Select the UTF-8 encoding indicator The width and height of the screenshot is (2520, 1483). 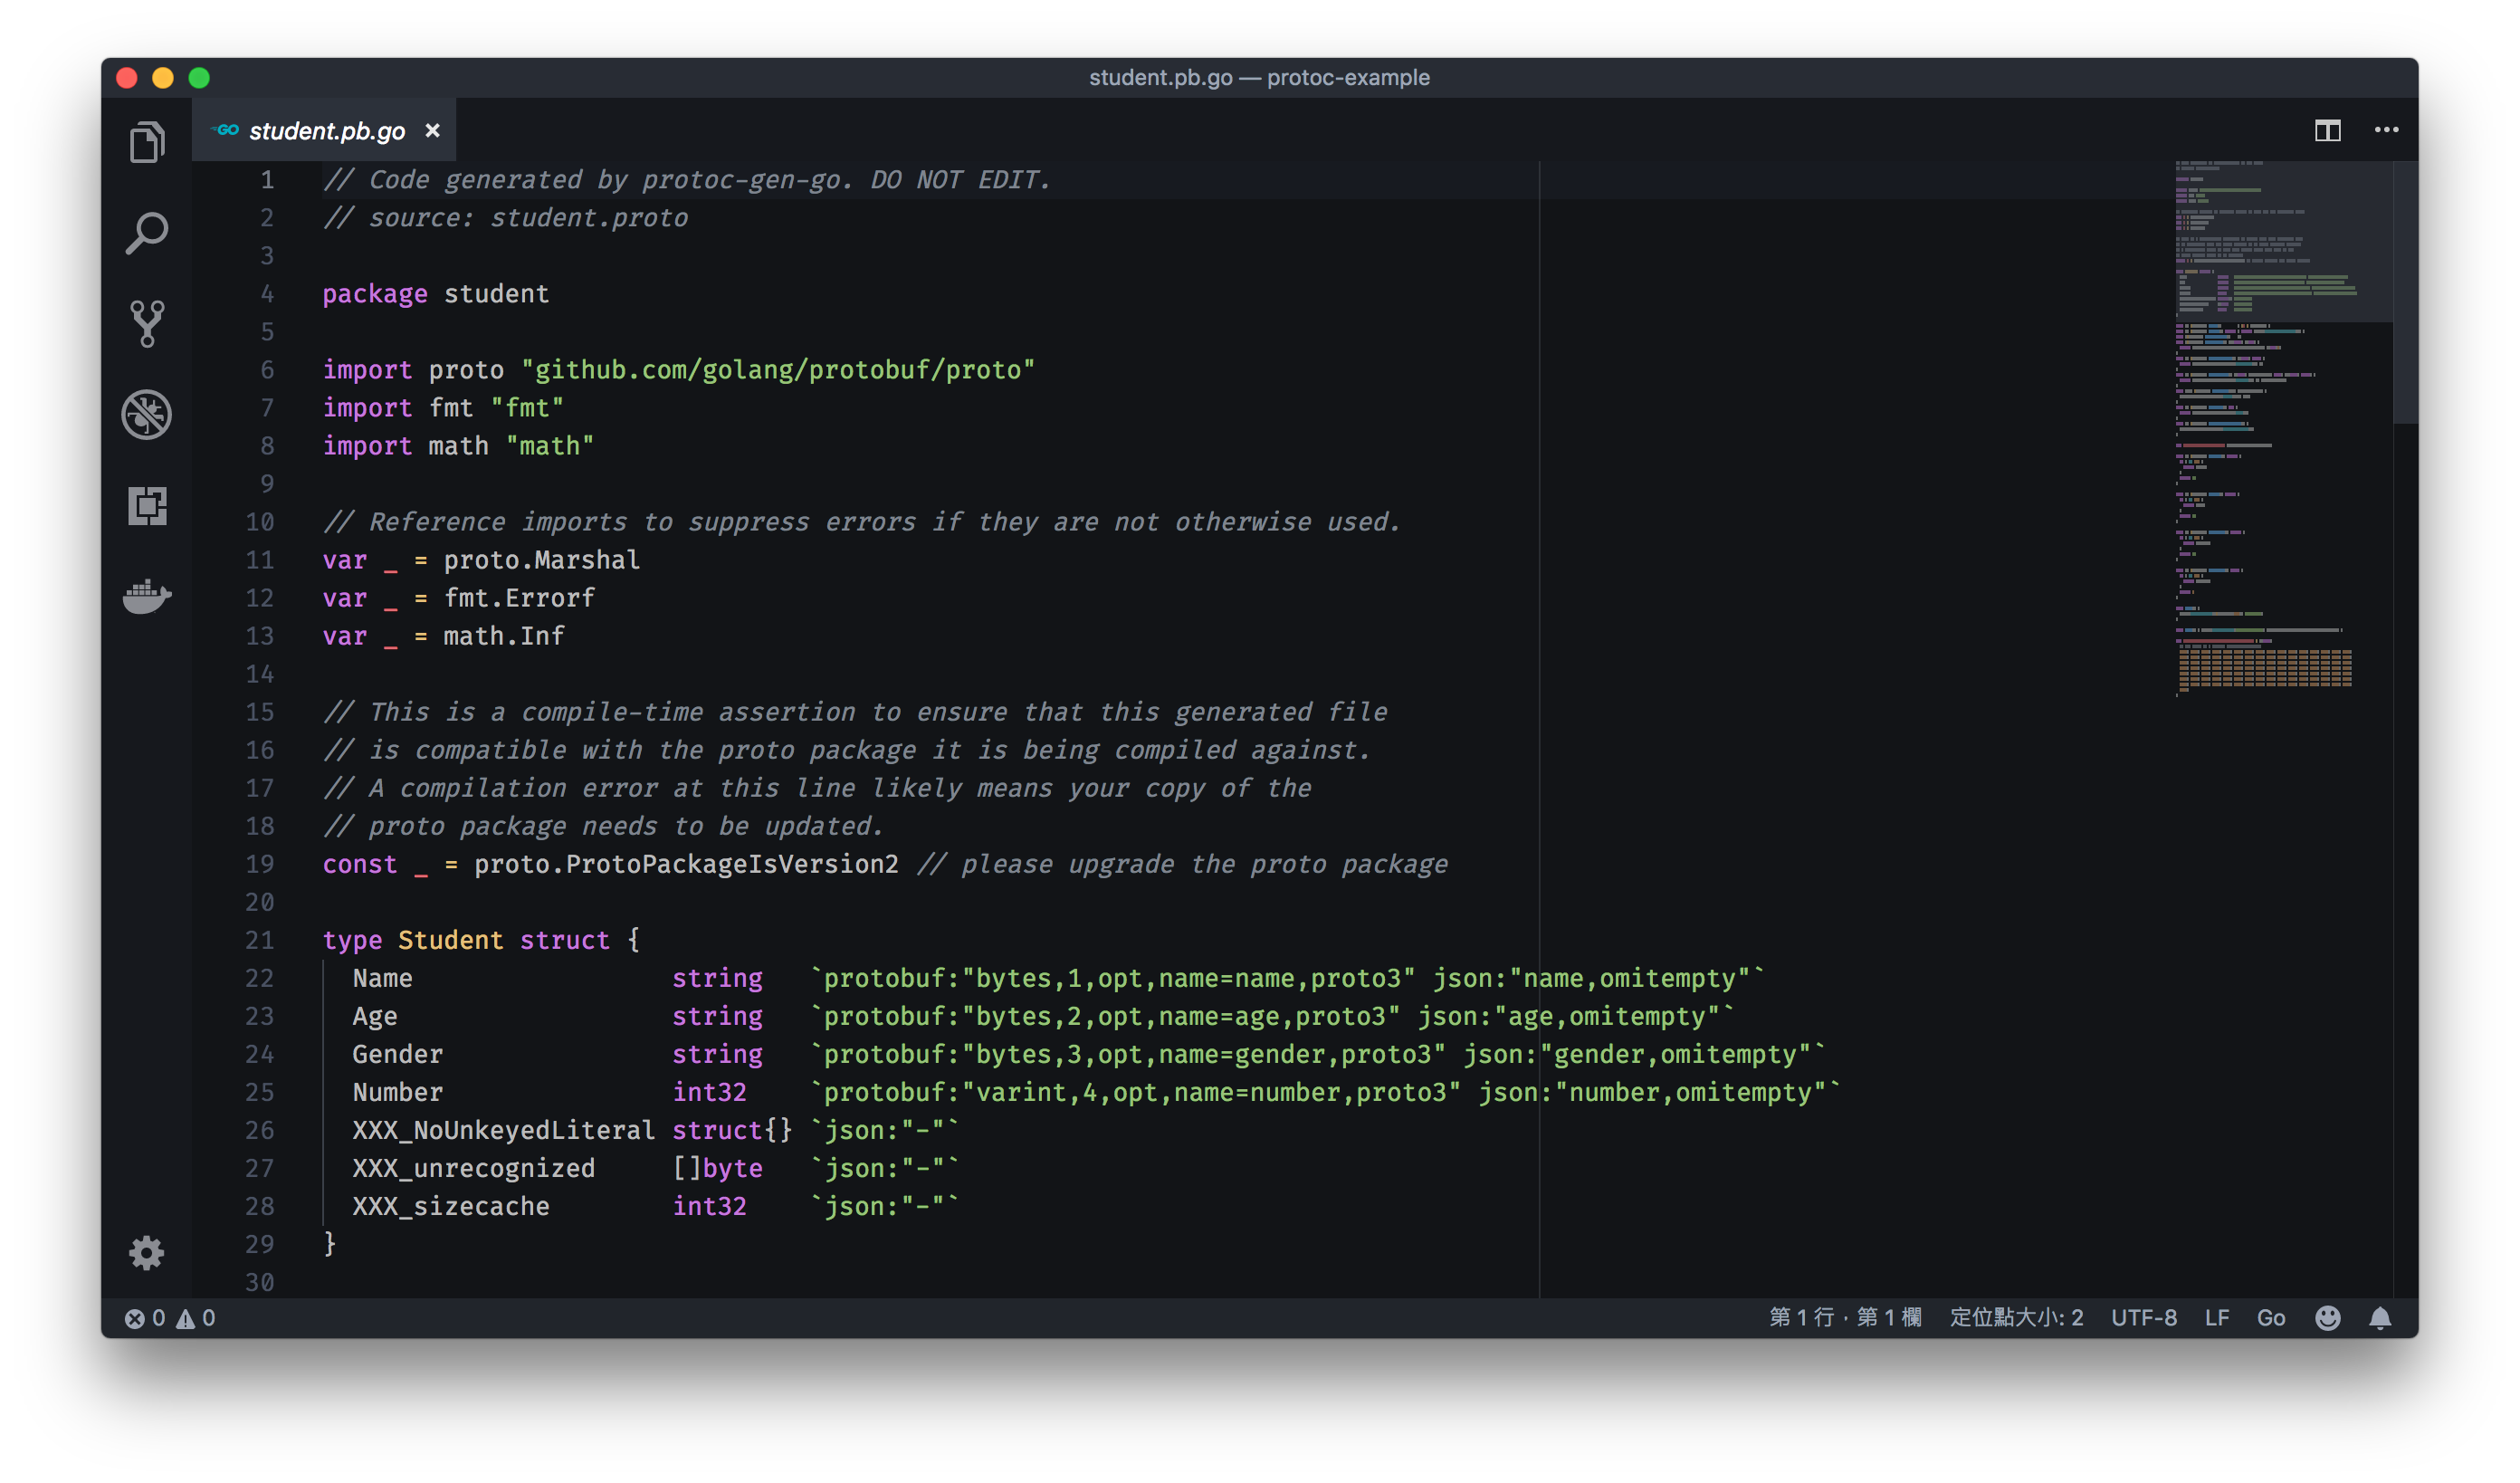[2143, 1317]
